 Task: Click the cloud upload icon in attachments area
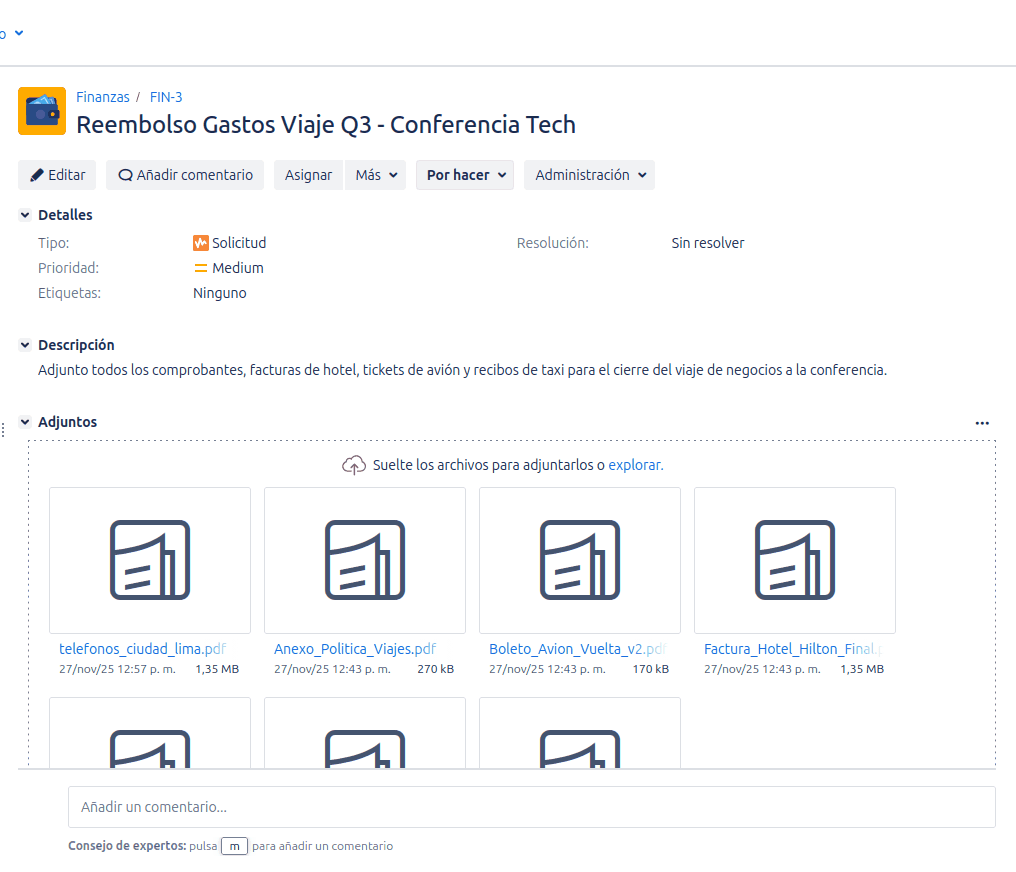[354, 464]
